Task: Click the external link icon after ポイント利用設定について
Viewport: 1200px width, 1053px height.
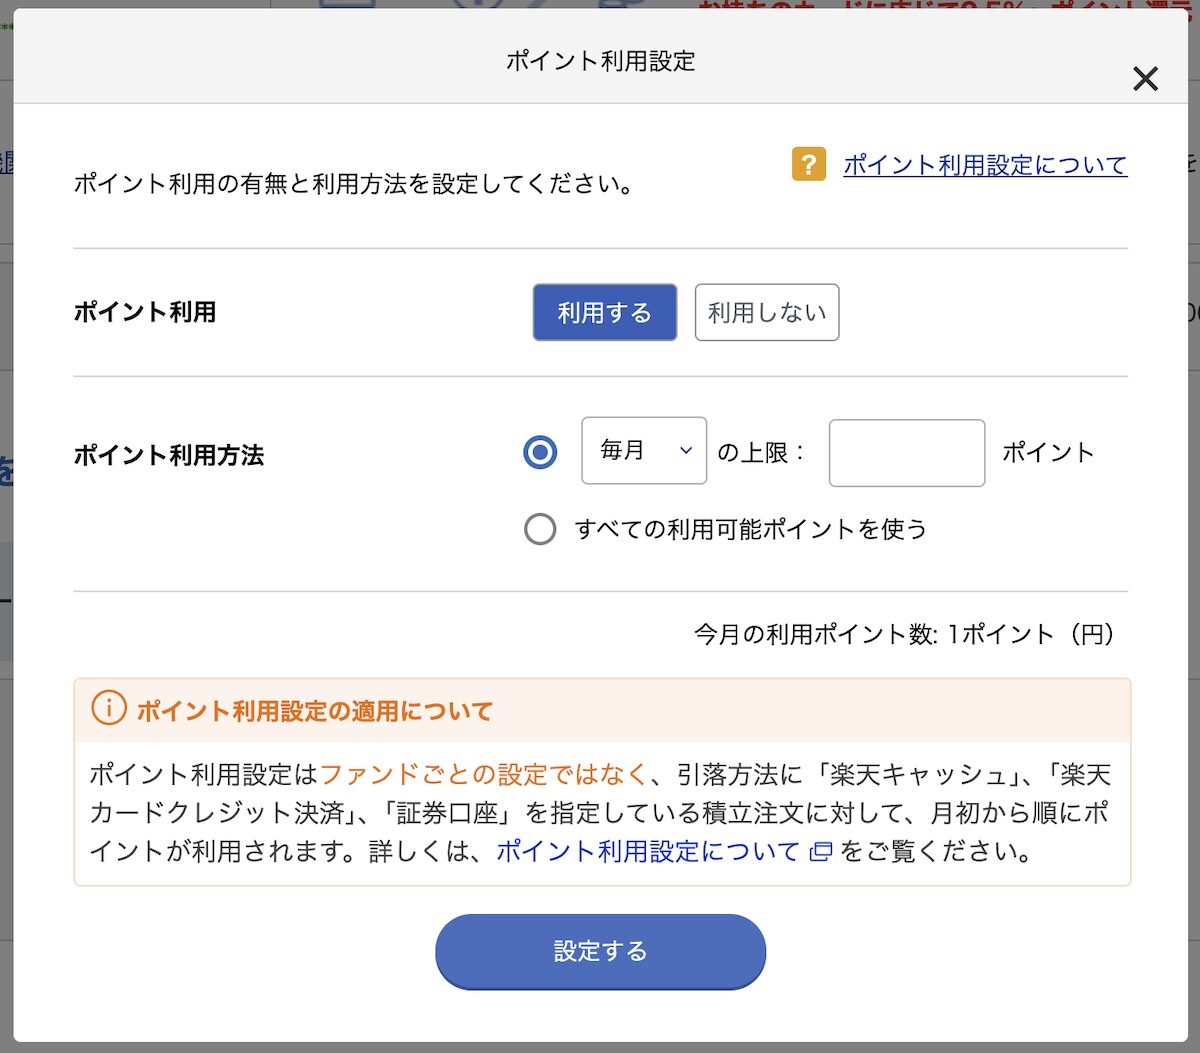Action: pyautogui.click(x=821, y=851)
